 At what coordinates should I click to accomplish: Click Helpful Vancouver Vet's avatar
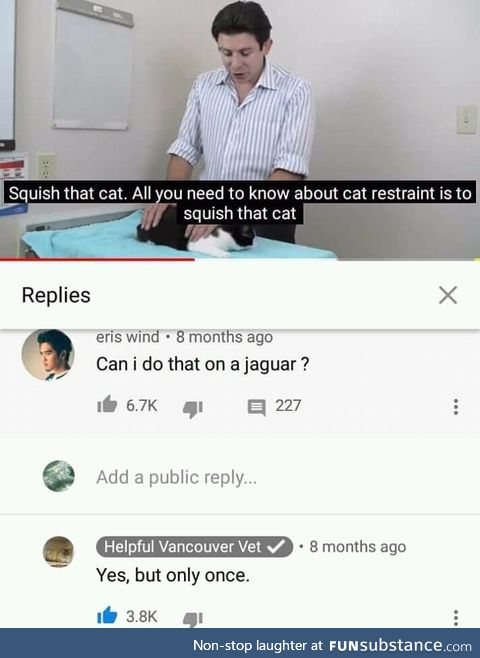[x=59, y=552]
